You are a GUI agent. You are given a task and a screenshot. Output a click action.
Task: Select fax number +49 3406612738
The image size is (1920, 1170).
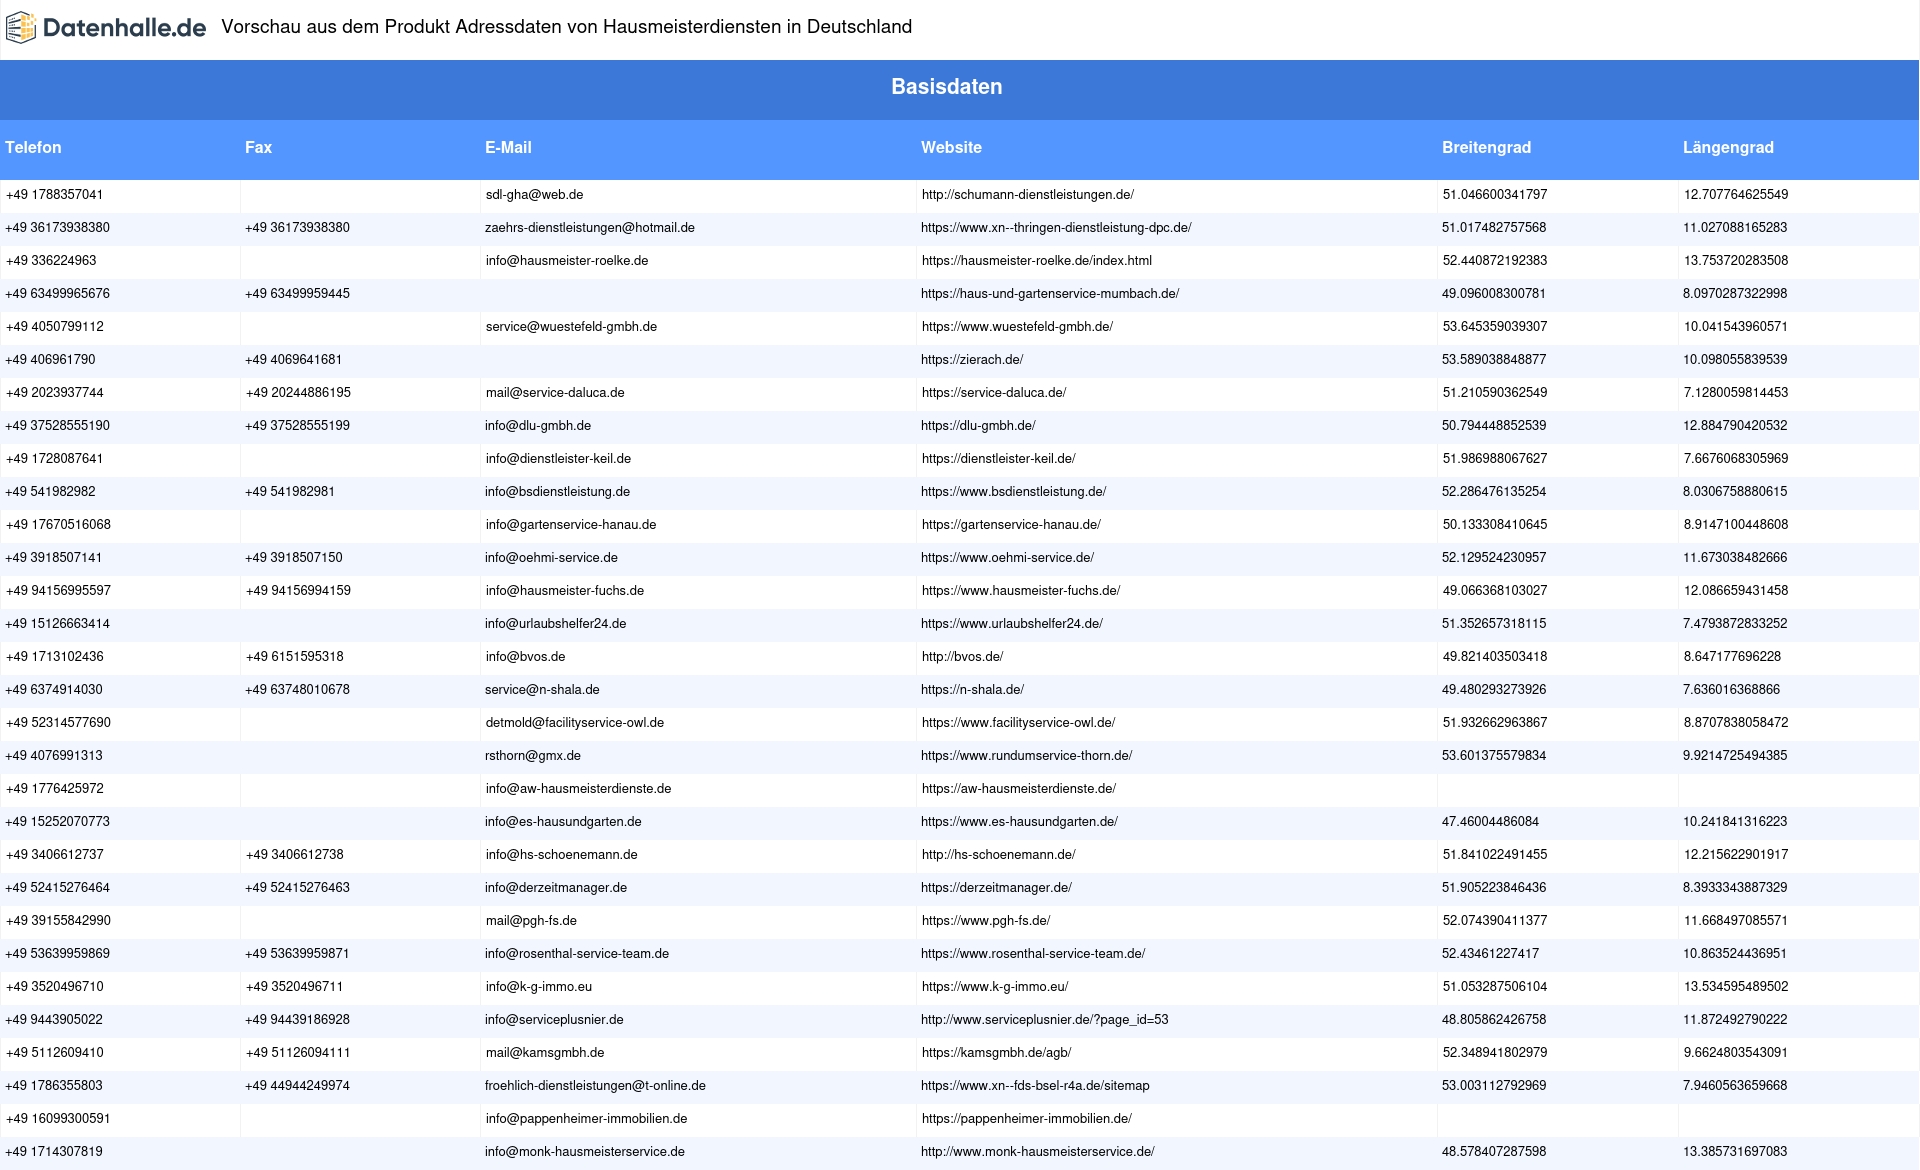(295, 855)
